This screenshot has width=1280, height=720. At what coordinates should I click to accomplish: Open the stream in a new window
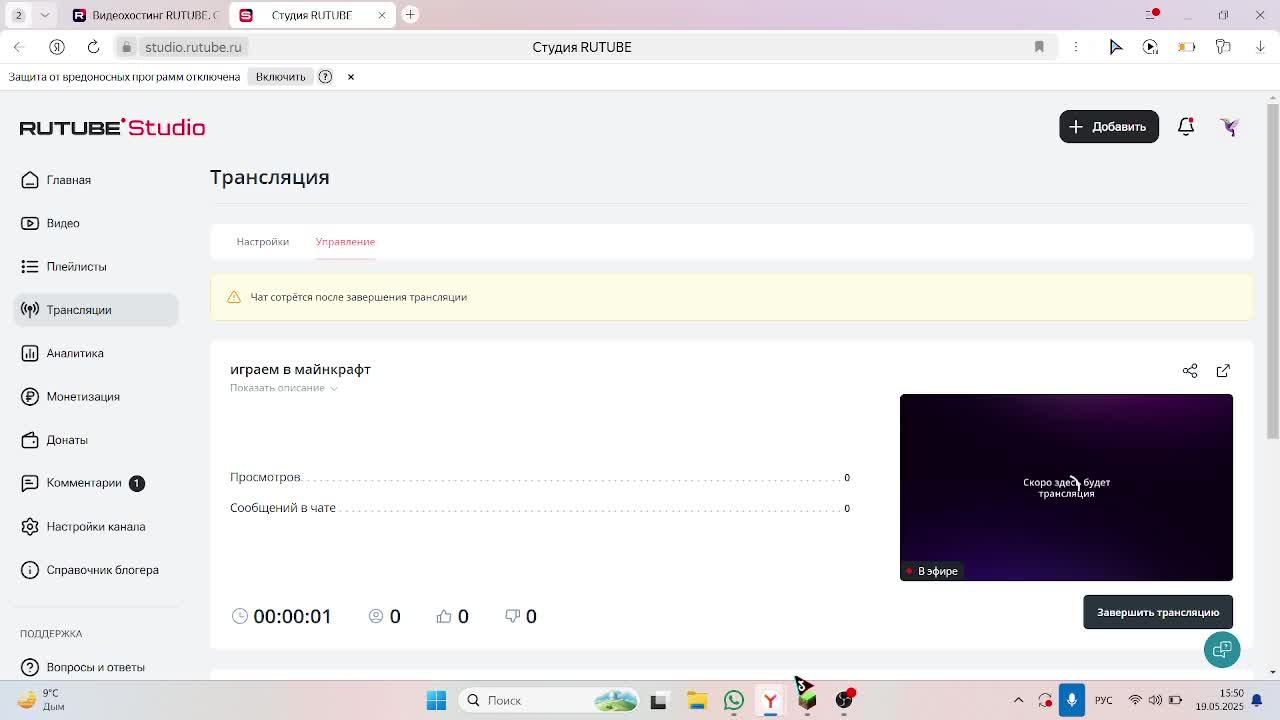[1223, 371]
